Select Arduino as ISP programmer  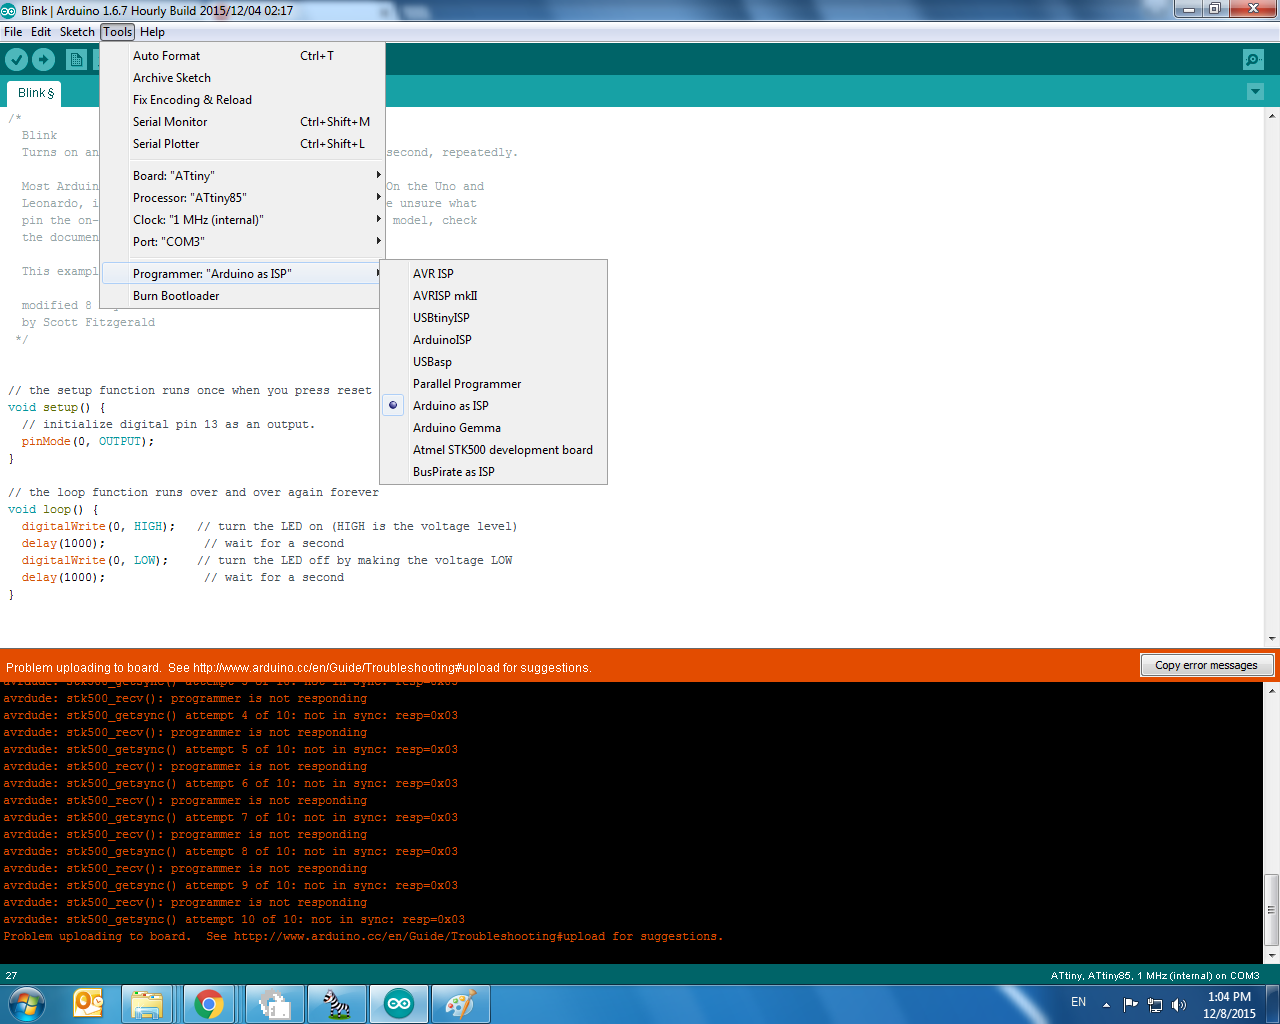(x=493, y=406)
